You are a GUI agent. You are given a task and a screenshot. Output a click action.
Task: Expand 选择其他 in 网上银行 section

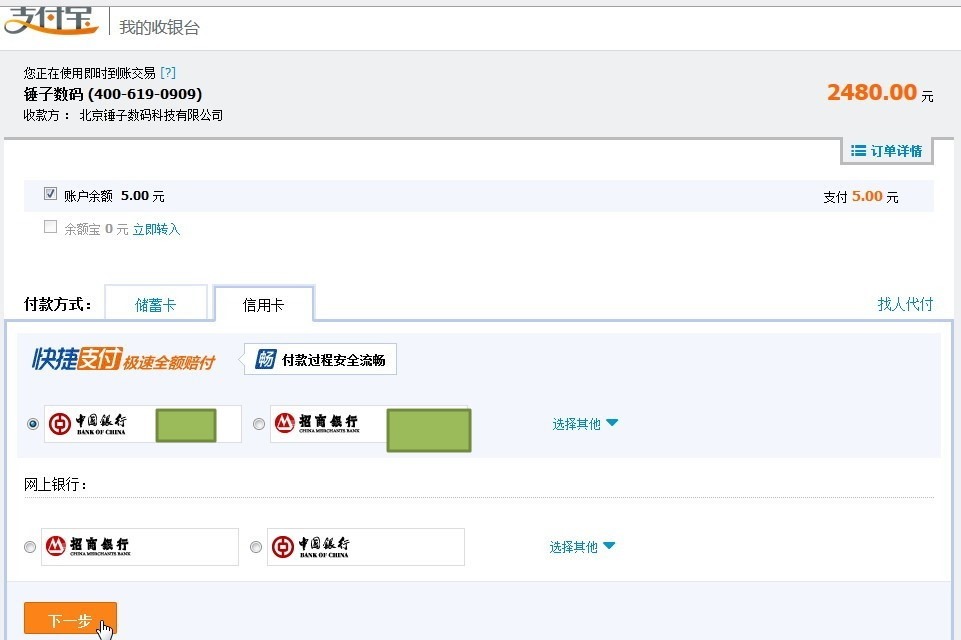[582, 547]
